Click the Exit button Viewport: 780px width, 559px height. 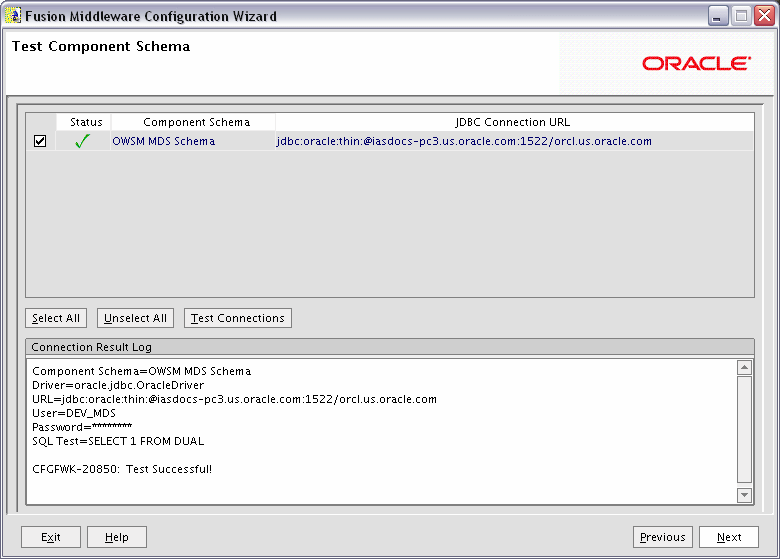click(51, 537)
